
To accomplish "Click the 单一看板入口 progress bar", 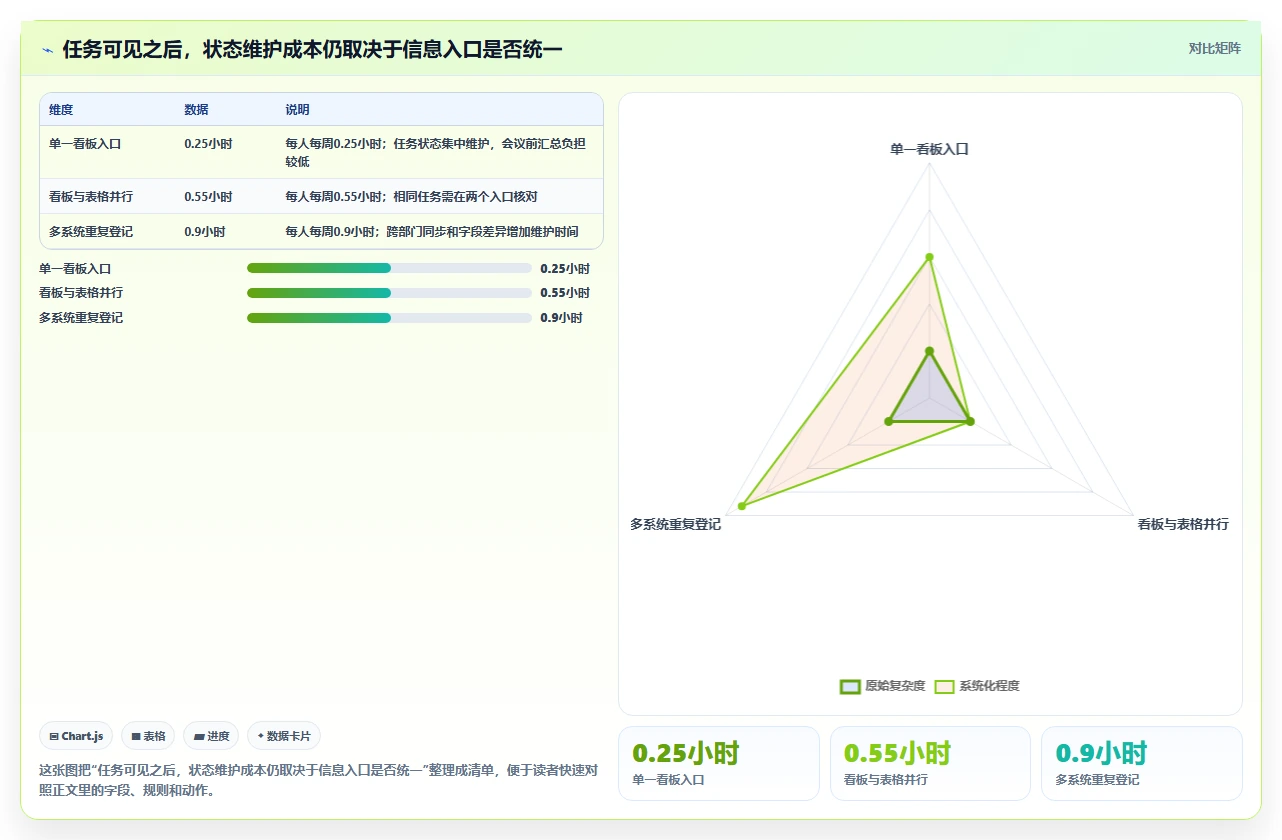I will click(x=389, y=268).
